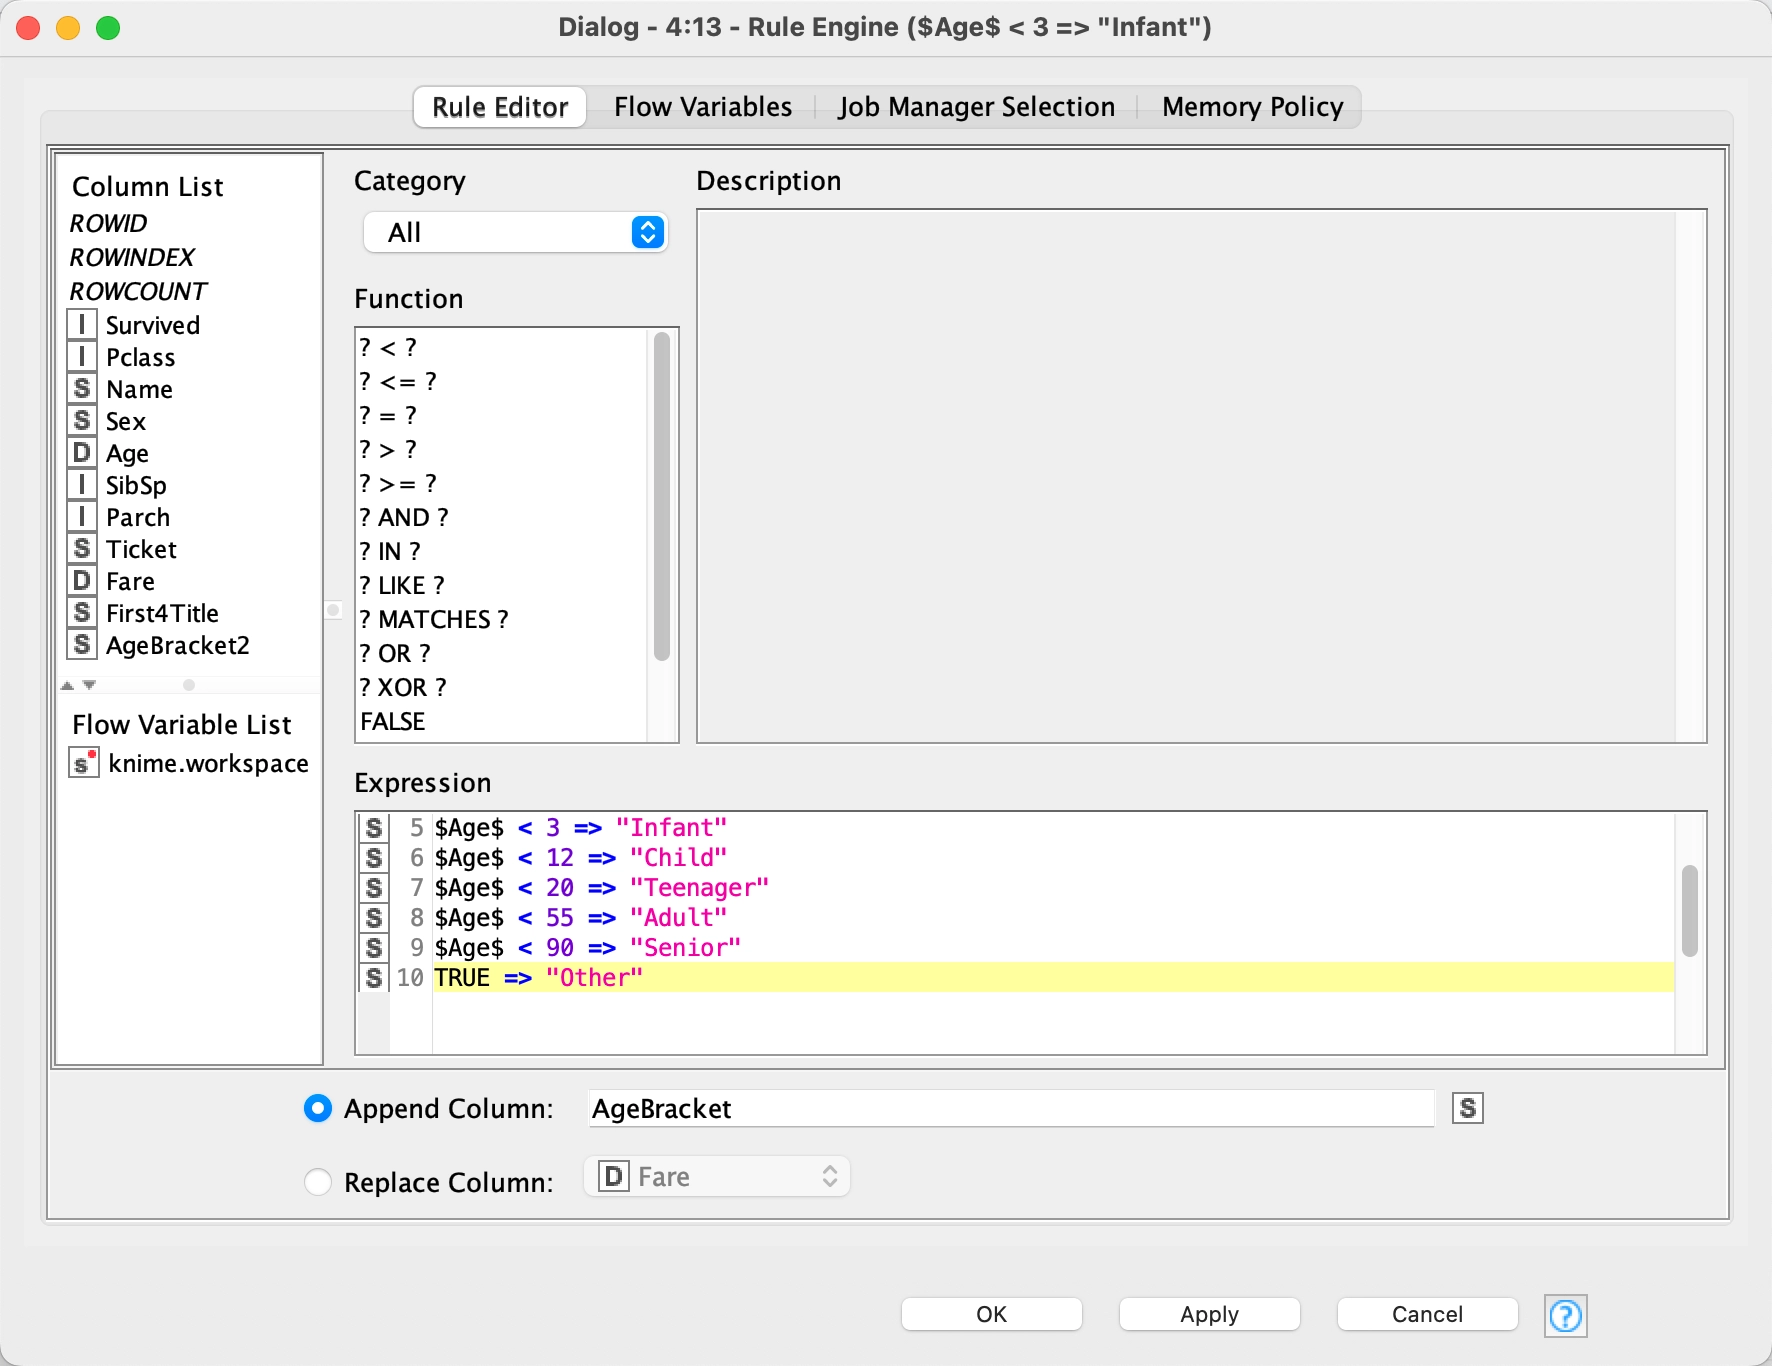This screenshot has width=1772, height=1366.
Task: Click the integer icon beside Survived column
Action: [x=82, y=325]
